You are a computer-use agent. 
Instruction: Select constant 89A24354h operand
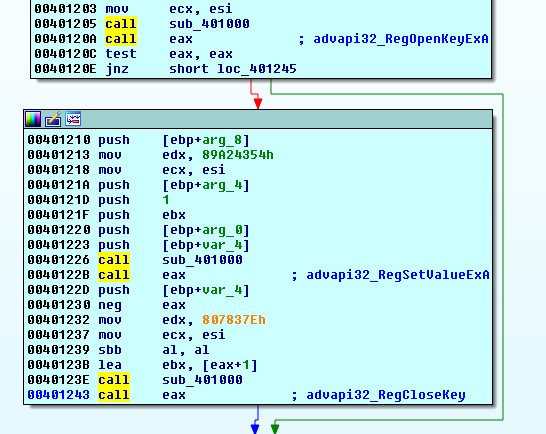[x=238, y=155]
